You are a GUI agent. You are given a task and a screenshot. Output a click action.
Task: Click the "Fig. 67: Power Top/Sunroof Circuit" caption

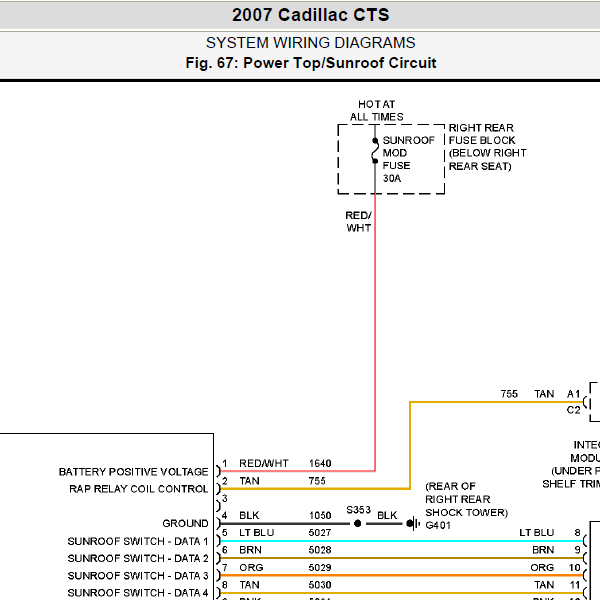tap(311, 63)
